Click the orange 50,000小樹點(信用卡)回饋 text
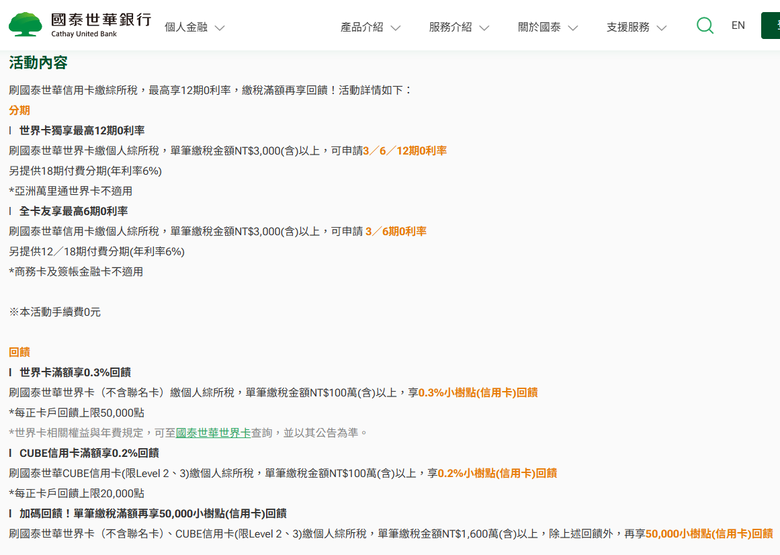The image size is (780, 555). click(709, 534)
